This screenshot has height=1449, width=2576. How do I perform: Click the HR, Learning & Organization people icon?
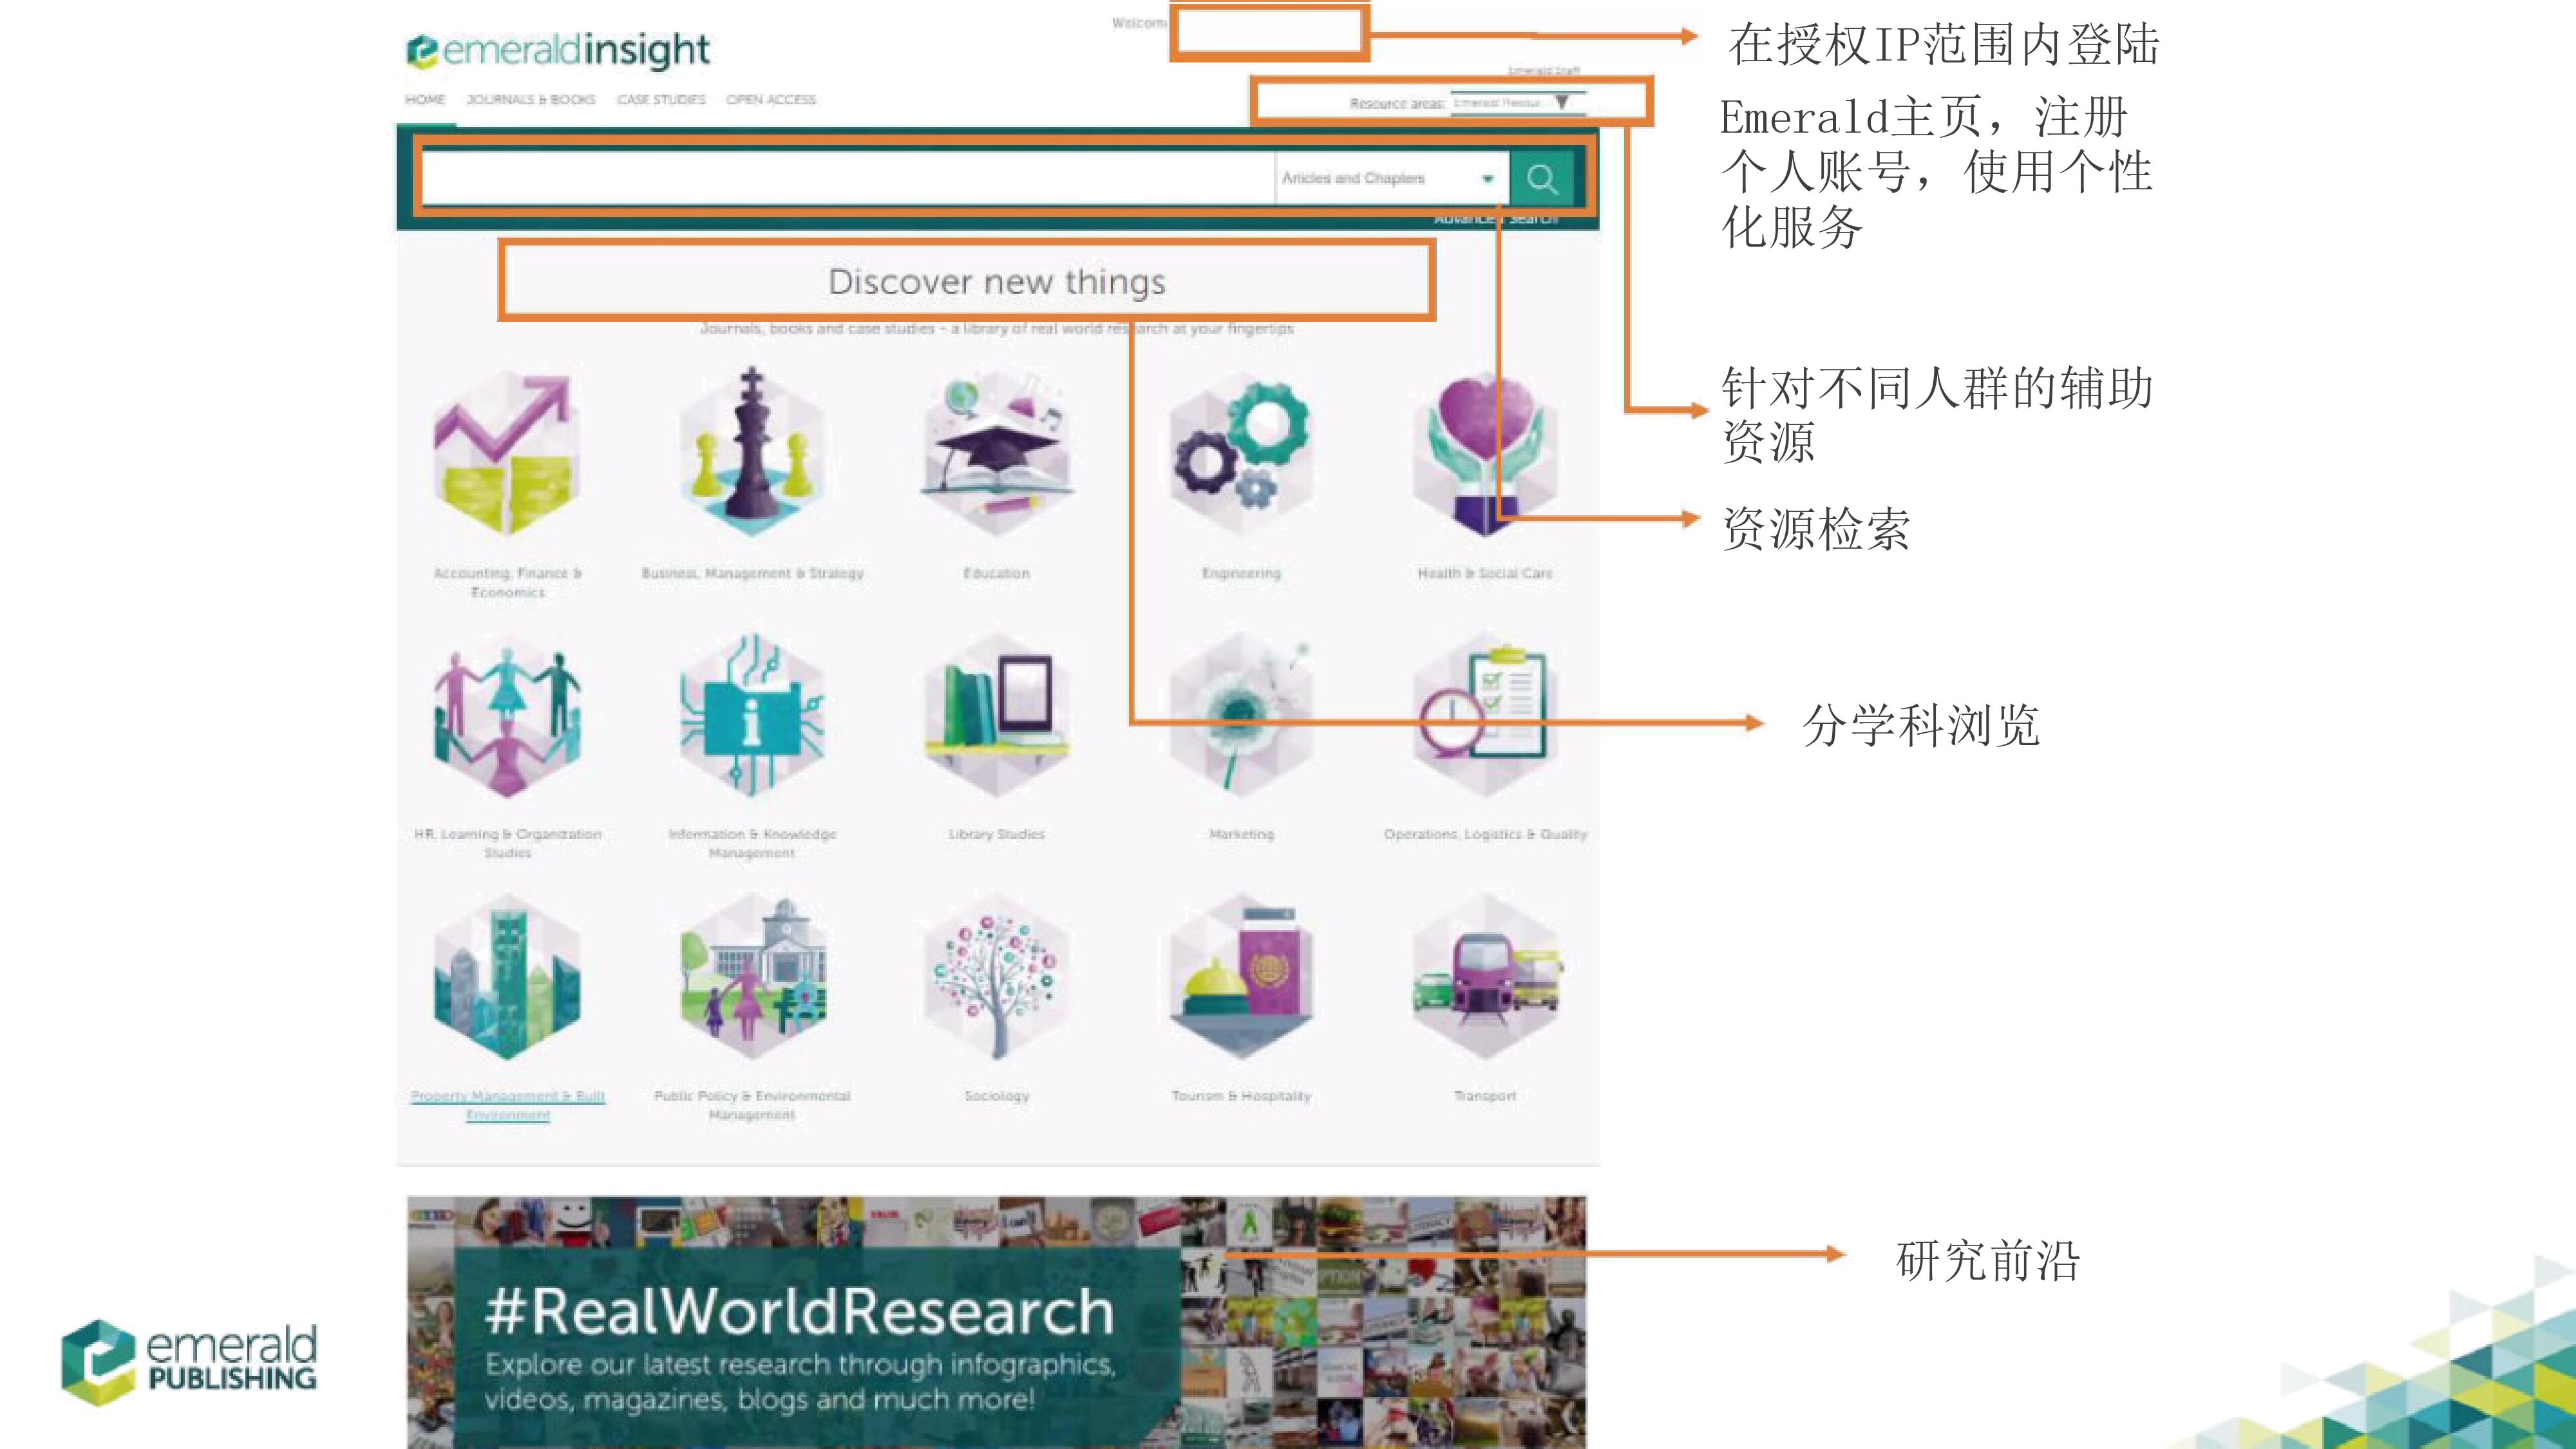pyautogui.click(x=507, y=715)
